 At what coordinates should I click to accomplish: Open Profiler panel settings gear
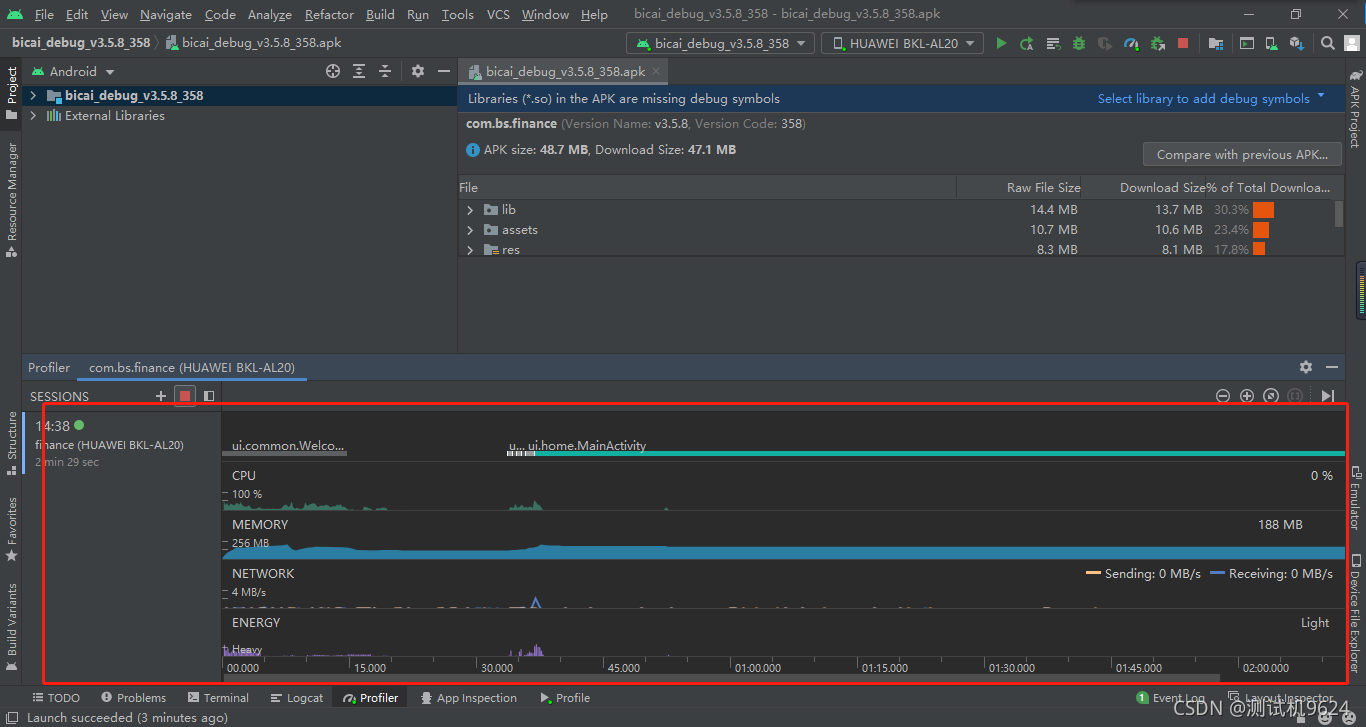click(x=1306, y=367)
